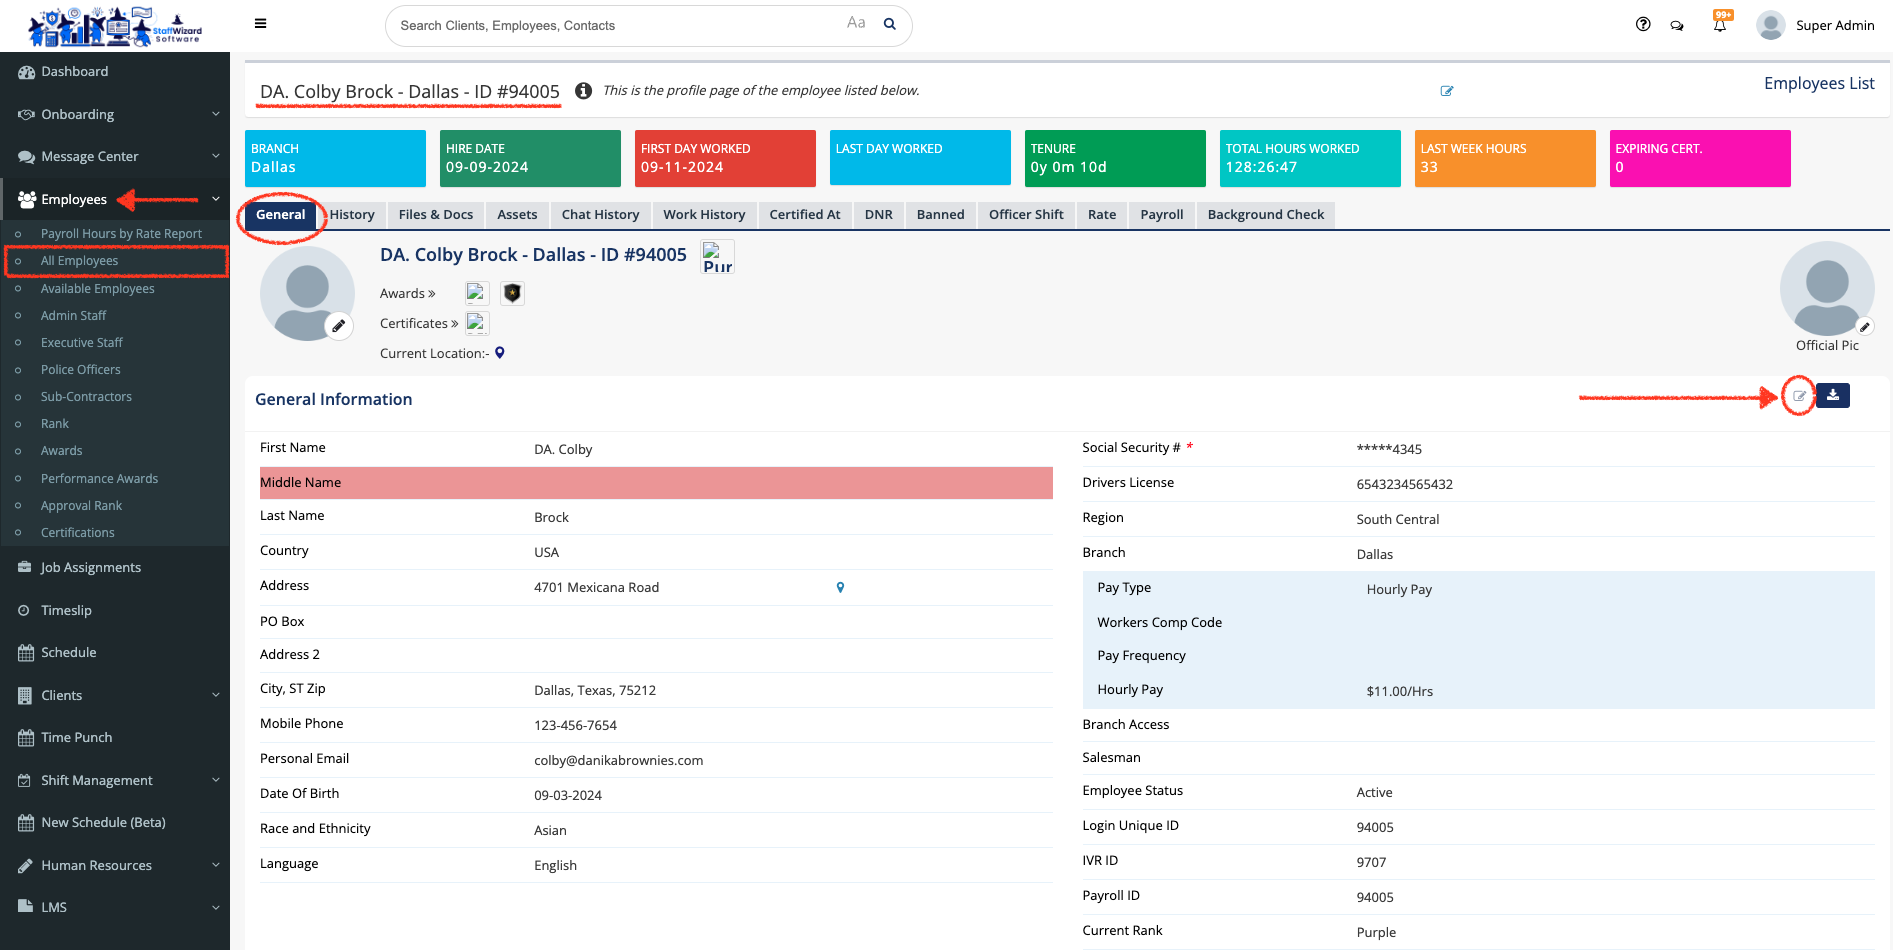Open the chat messages icon in header
Screen dimensions: 1893x950
click(x=1677, y=26)
